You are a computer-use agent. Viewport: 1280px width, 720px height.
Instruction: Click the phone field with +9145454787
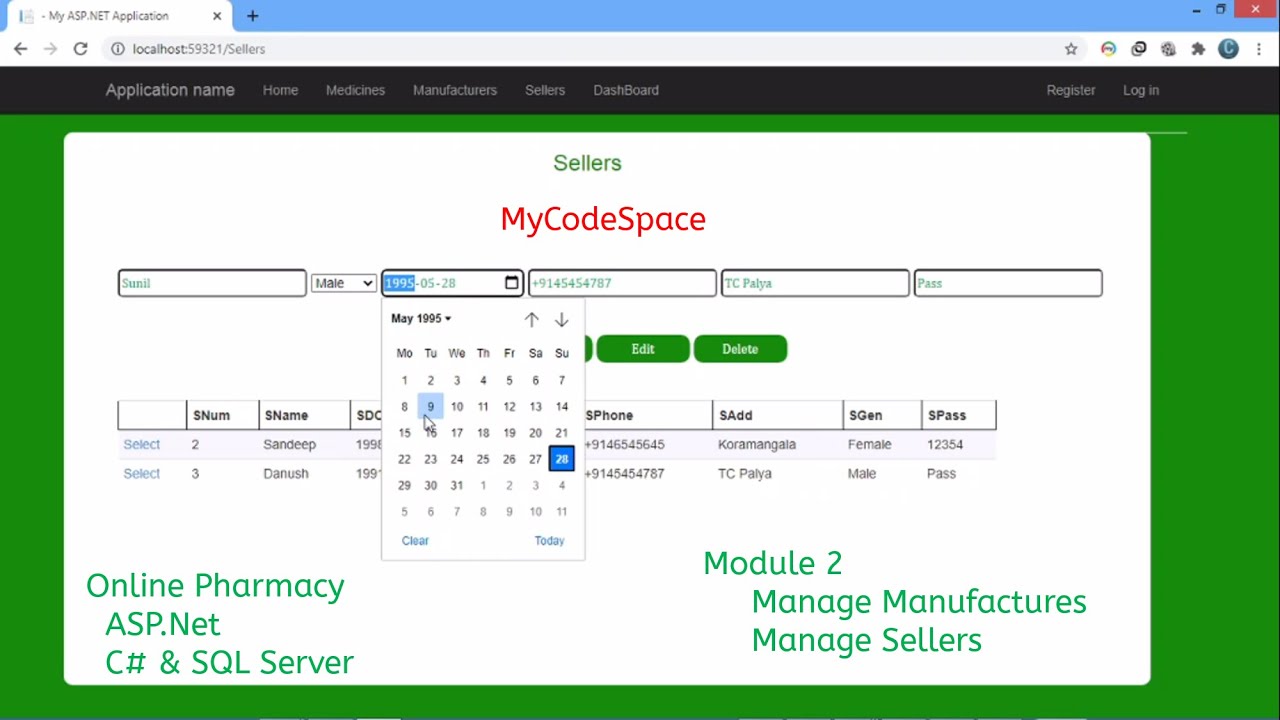(x=622, y=283)
